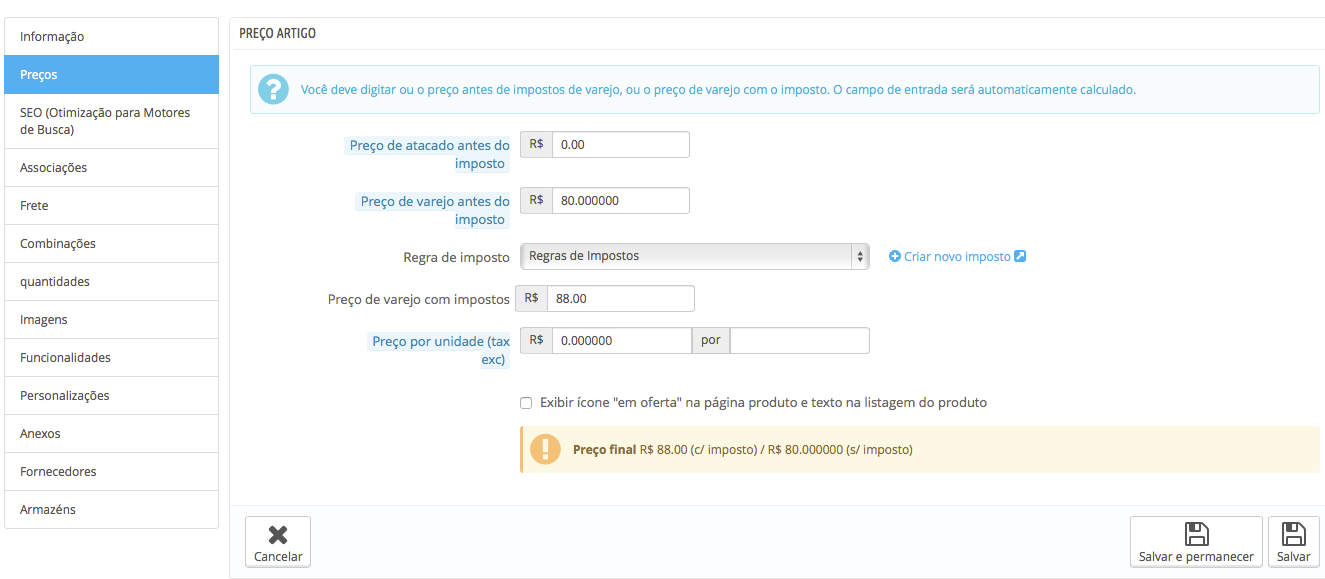Click the "Exibir ícone em oferta" checkbox label text

(763, 403)
